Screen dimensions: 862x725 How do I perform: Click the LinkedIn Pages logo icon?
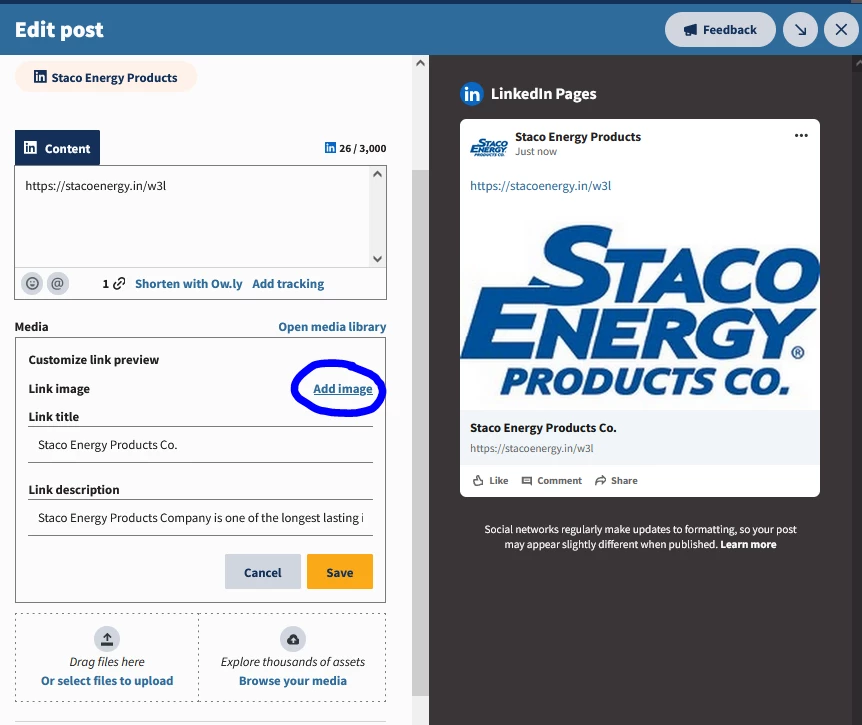[472, 94]
